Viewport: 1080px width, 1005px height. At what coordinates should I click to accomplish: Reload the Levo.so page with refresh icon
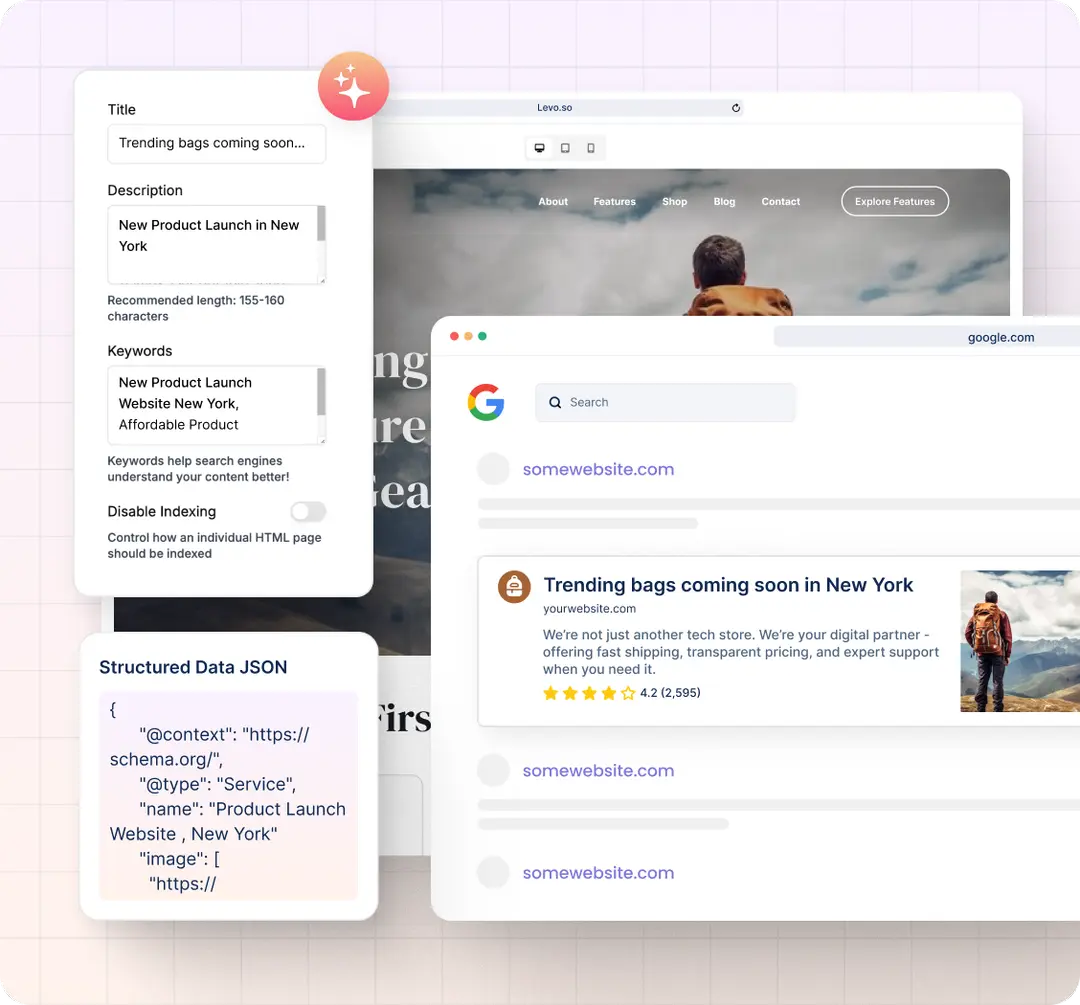[x=736, y=107]
